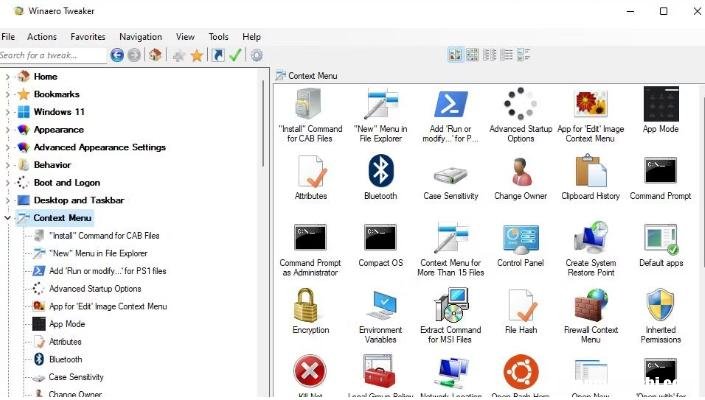Expand the Behavior tree node arrow

[x=7, y=165]
